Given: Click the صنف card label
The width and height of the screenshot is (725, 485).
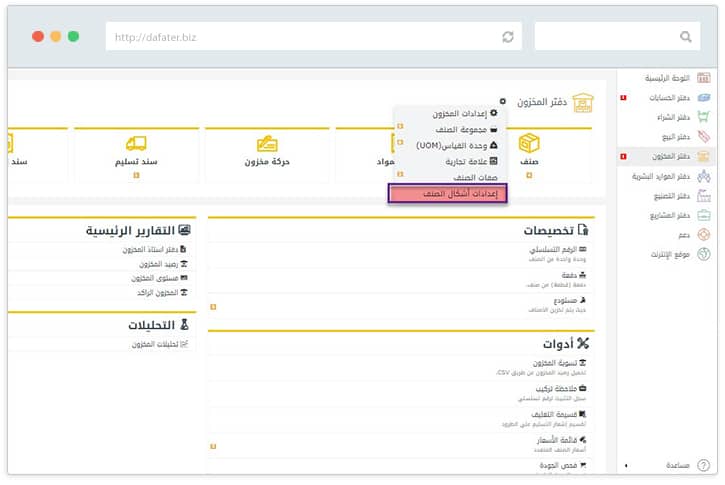Looking at the screenshot, I should (529, 162).
